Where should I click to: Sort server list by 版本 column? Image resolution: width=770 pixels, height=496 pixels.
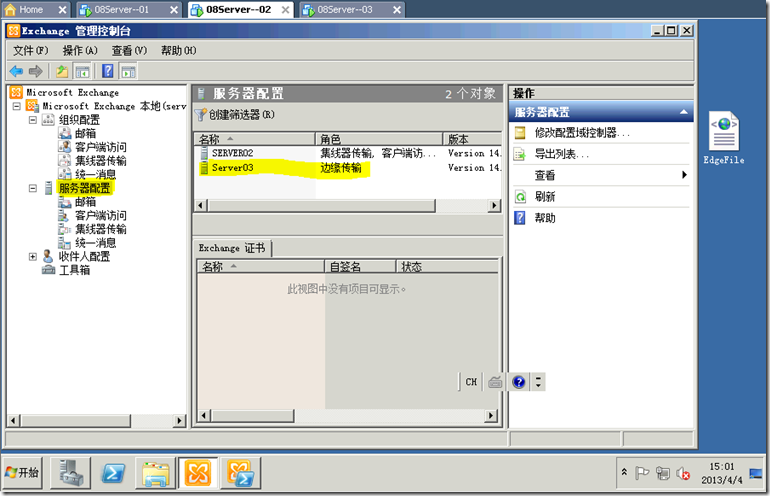pos(472,139)
